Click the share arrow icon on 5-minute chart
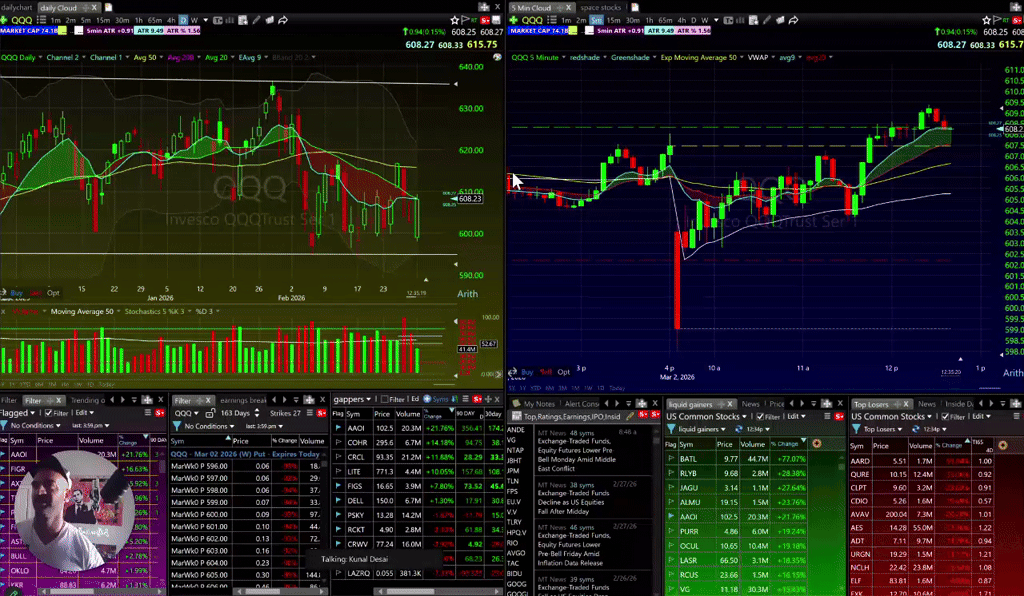 tap(794, 20)
